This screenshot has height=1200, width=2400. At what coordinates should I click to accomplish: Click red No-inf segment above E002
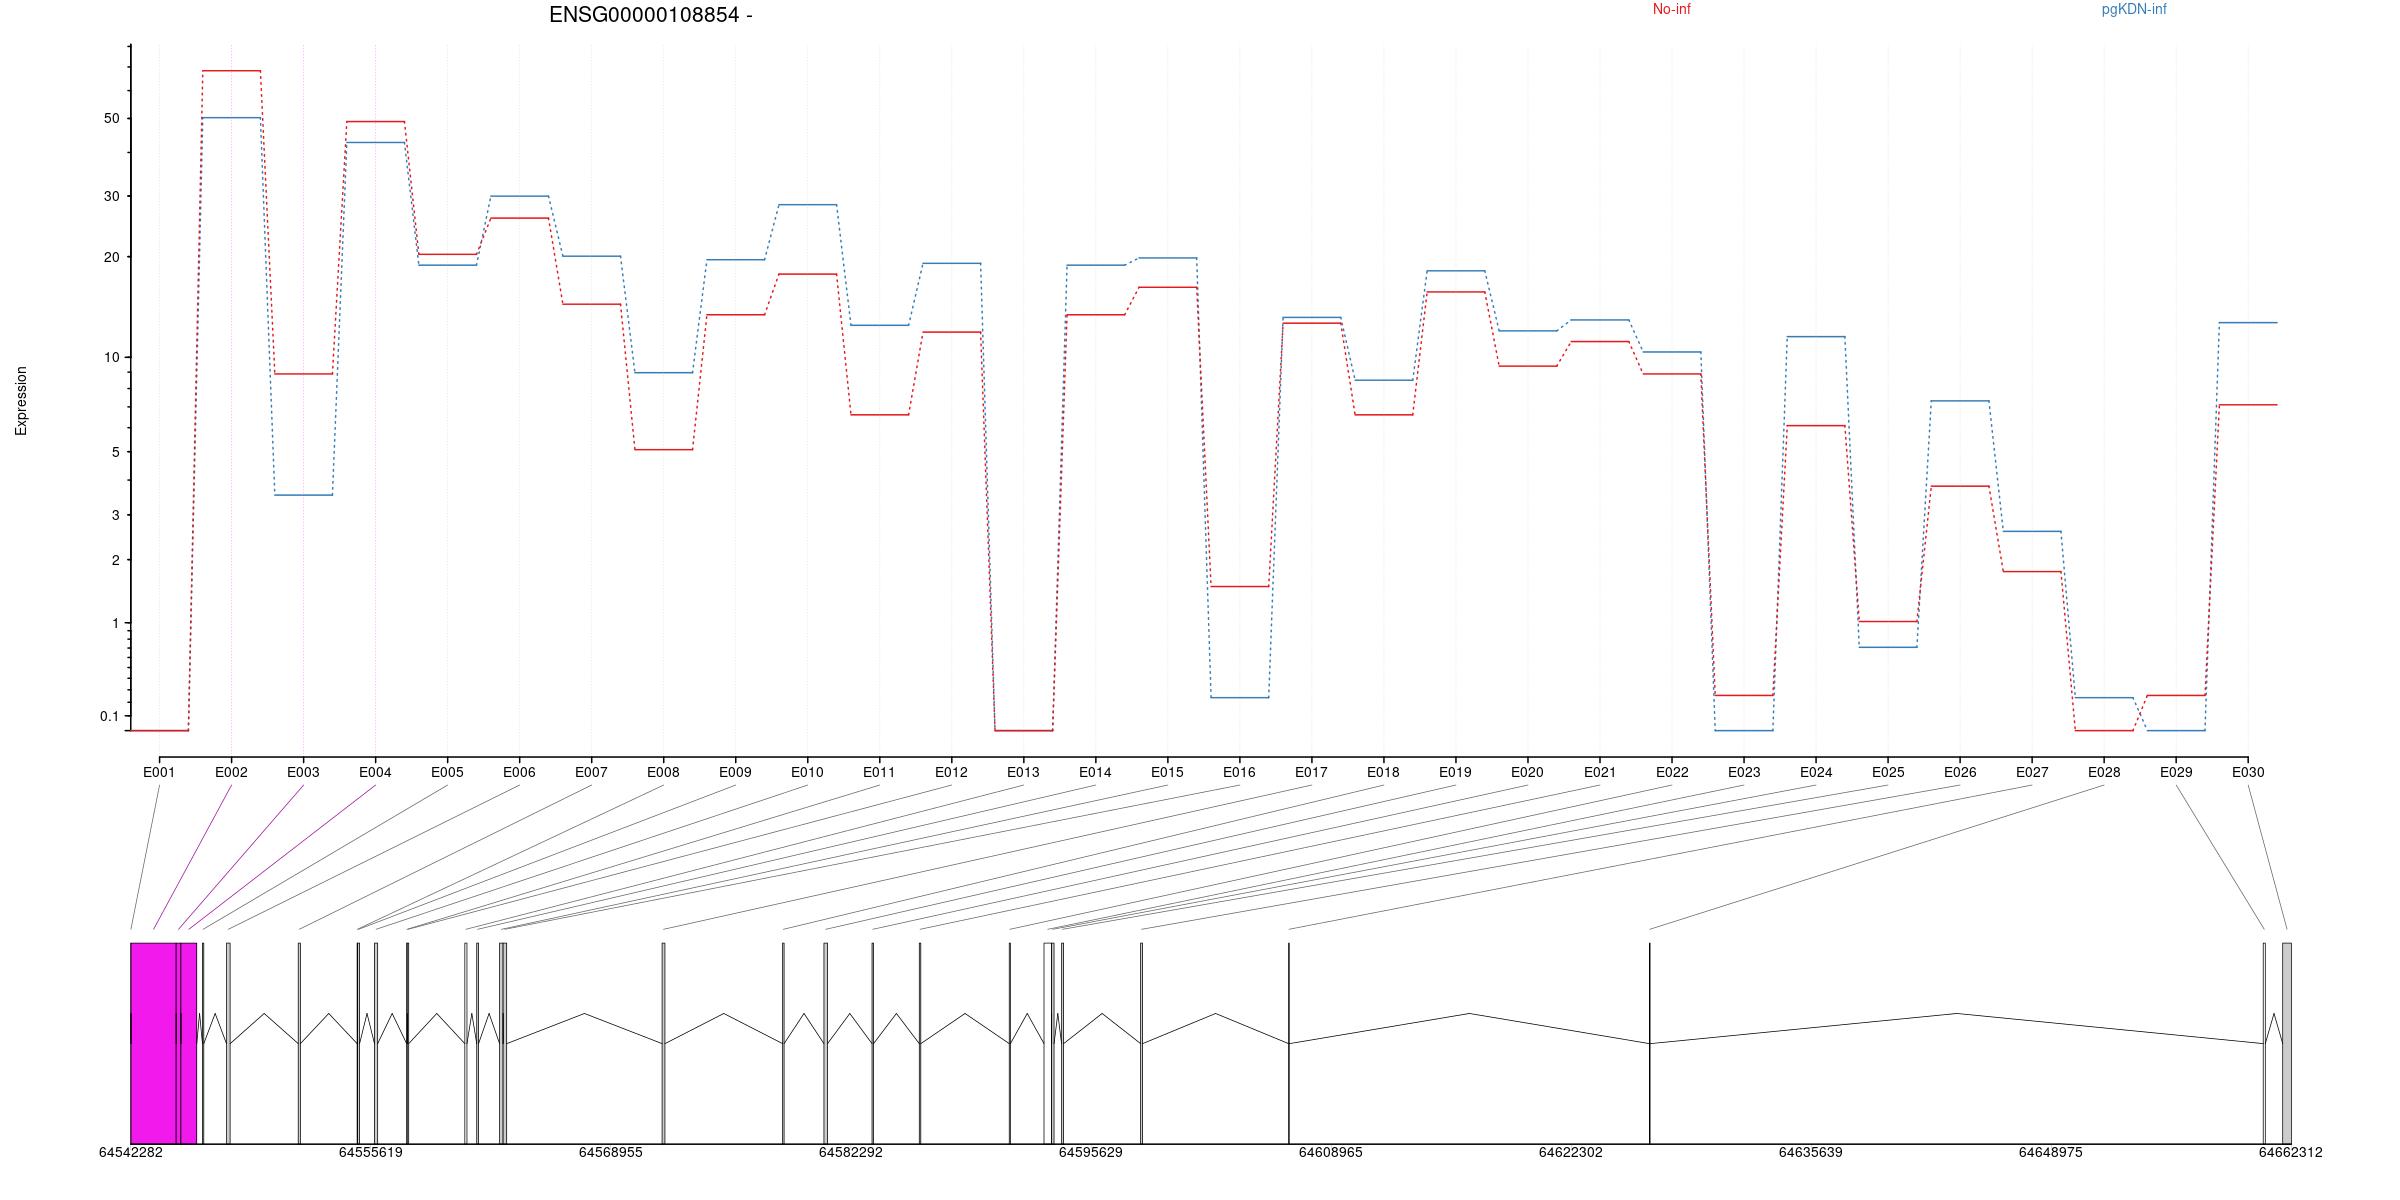pos(231,71)
